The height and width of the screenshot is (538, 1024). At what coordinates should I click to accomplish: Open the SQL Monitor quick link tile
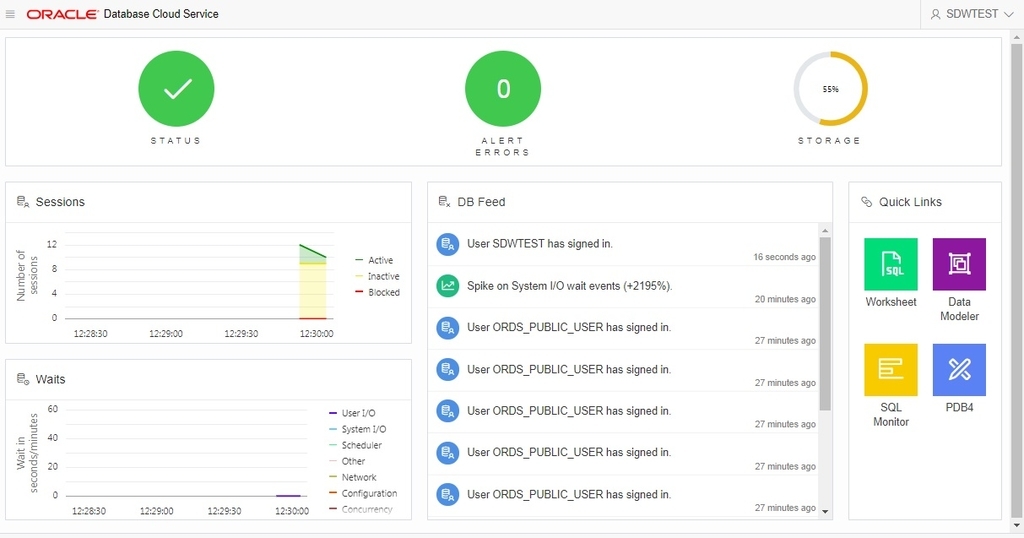[x=891, y=370]
